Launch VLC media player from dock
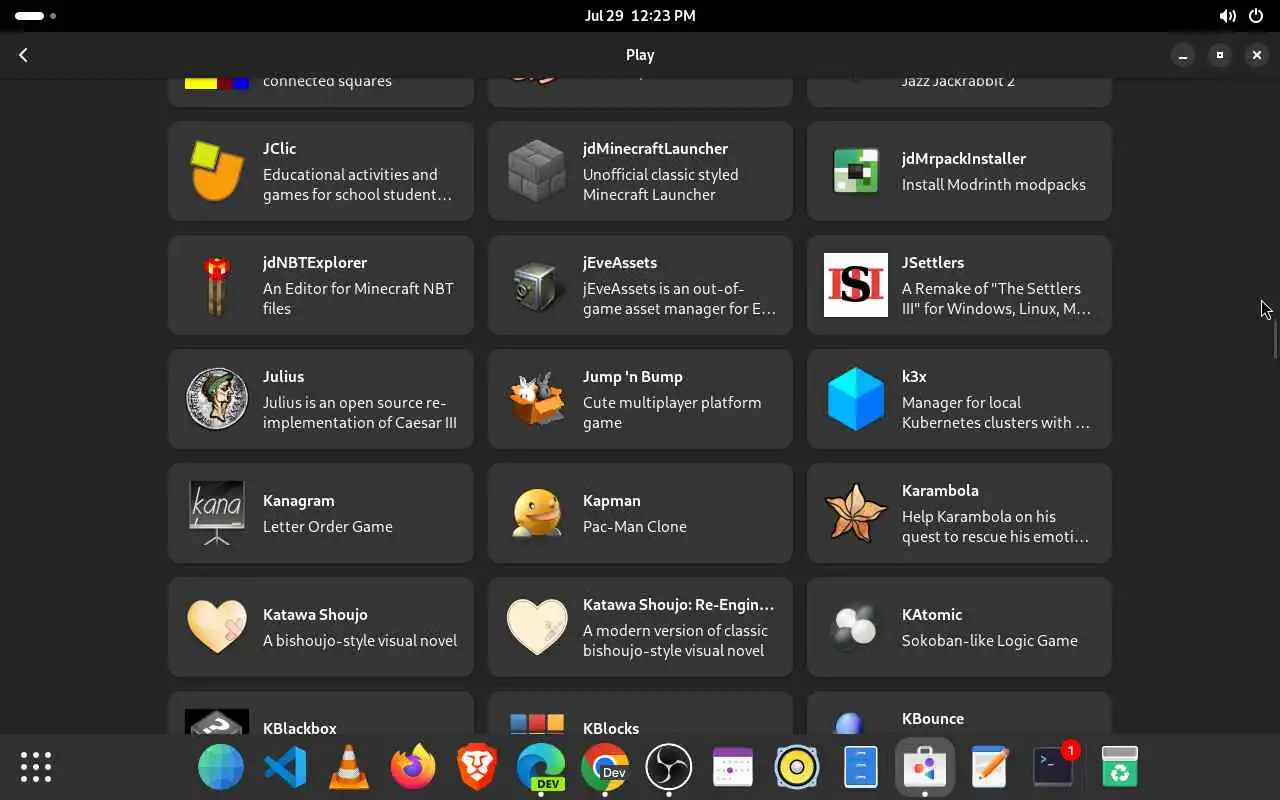This screenshot has height=800, width=1280. [349, 767]
